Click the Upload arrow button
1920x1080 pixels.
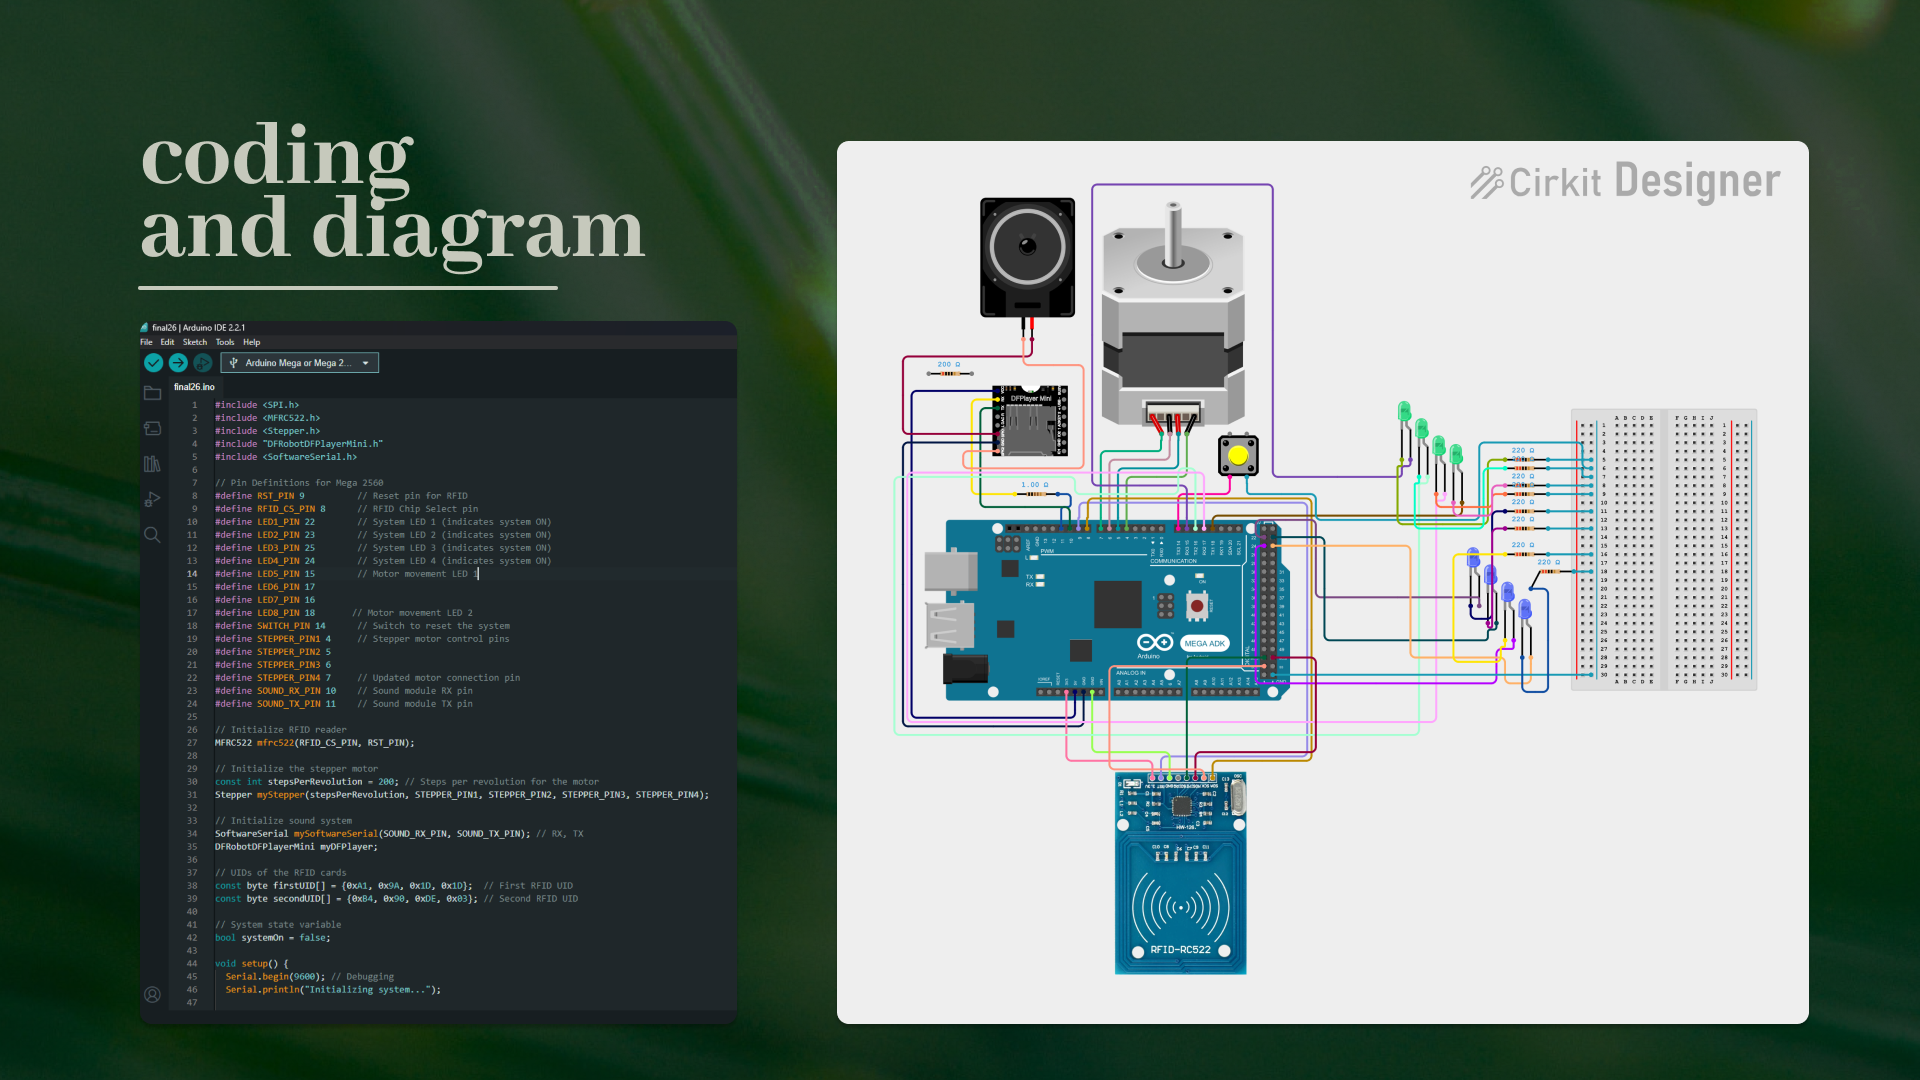(178, 363)
